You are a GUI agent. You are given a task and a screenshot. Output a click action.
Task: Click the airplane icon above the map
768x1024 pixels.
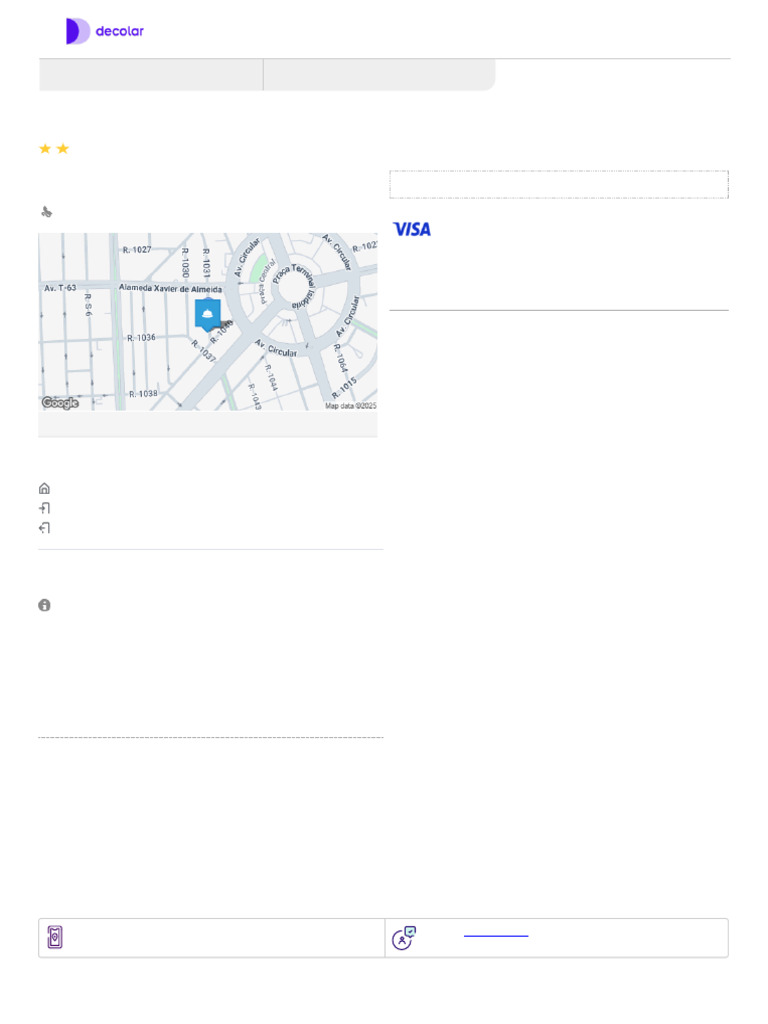(x=46, y=212)
